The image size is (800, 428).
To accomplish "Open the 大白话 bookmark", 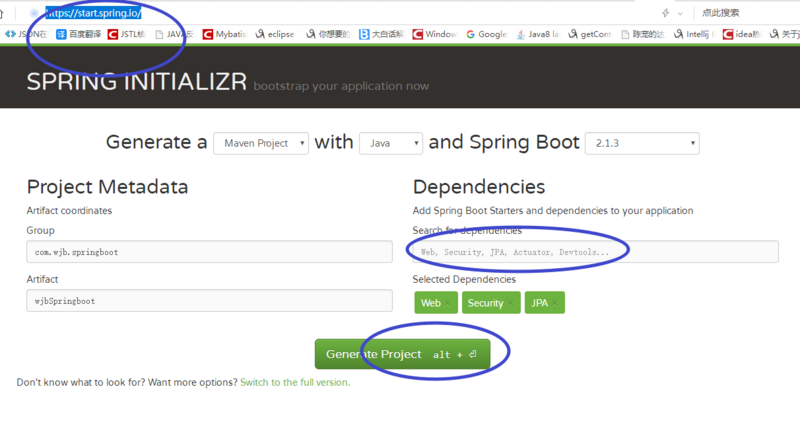I will pos(381,34).
